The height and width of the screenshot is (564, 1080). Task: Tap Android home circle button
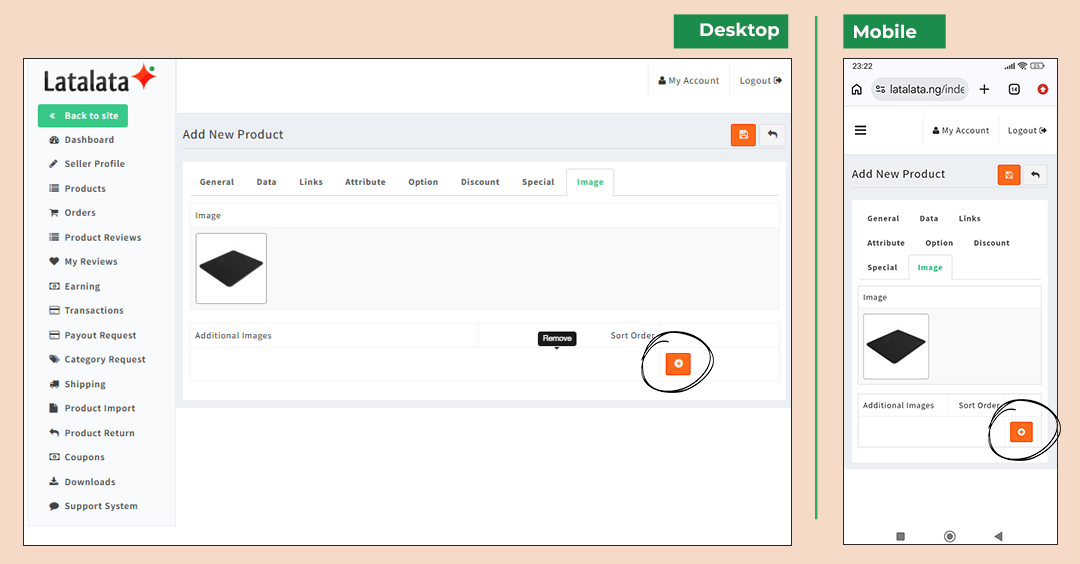[x=949, y=536]
